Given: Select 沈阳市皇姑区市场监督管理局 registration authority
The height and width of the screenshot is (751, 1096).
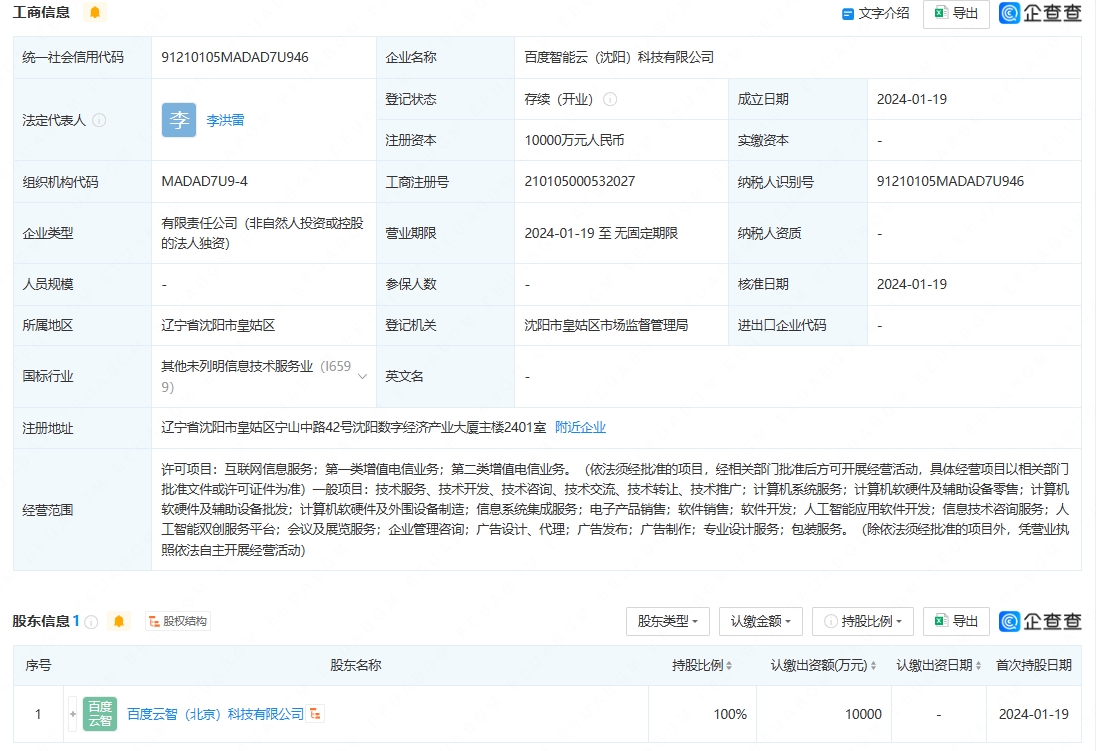Looking at the screenshot, I should pyautogui.click(x=606, y=325).
